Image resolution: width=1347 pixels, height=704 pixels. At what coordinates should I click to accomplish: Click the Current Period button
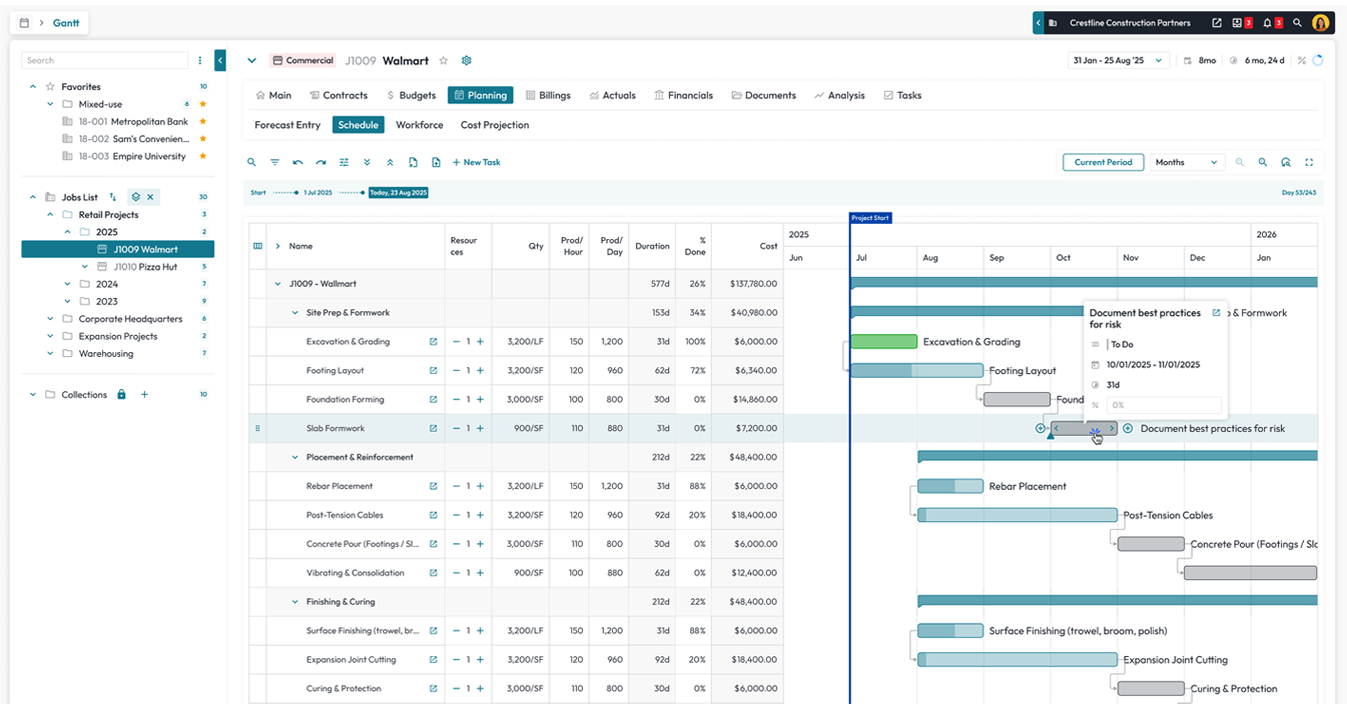pos(1103,162)
